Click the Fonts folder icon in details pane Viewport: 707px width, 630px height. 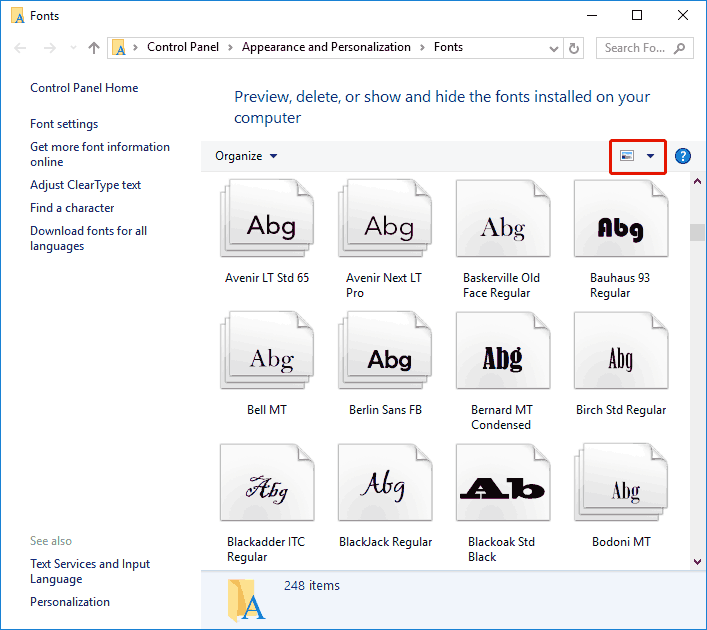tap(246, 600)
